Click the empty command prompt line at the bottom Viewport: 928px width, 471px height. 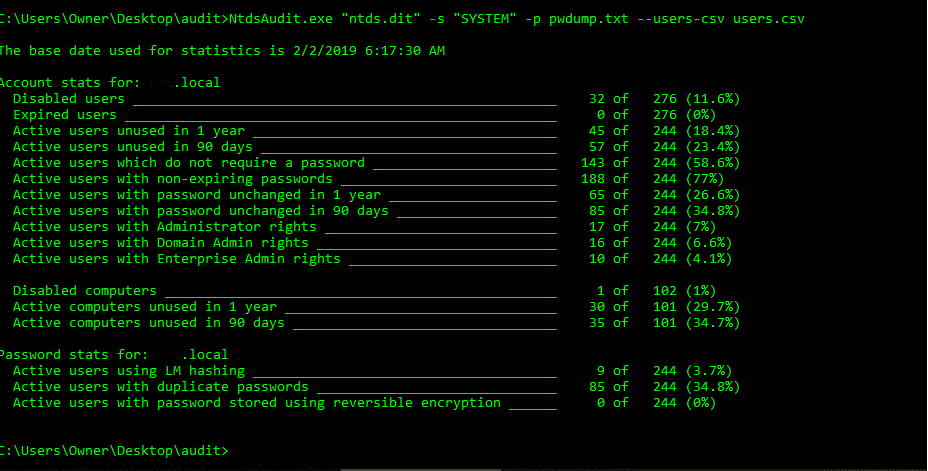click(x=114, y=451)
